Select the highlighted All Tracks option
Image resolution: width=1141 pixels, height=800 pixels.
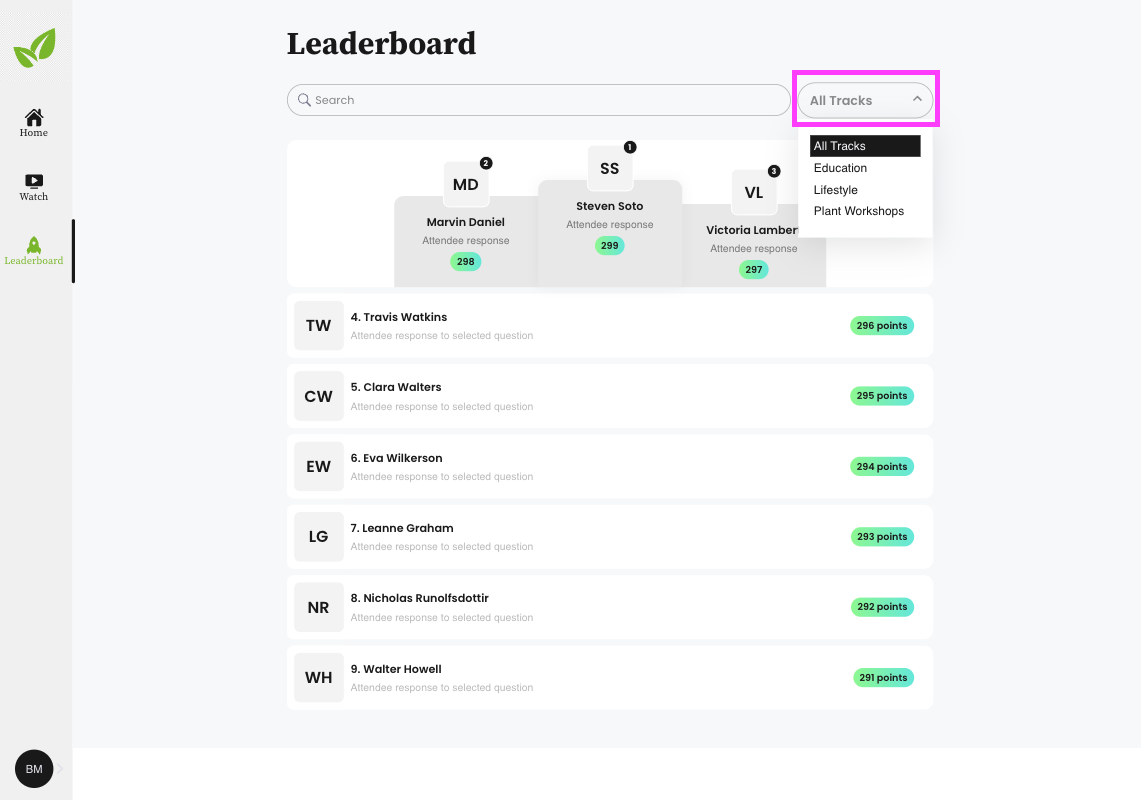[x=864, y=146]
